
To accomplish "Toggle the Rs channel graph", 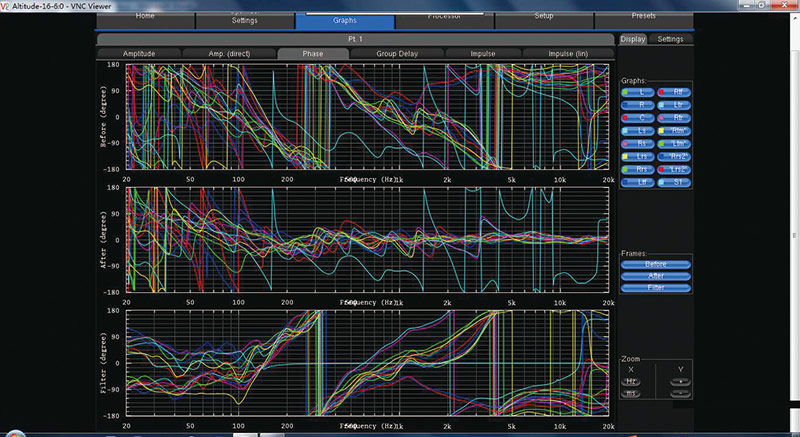I will tap(638, 144).
